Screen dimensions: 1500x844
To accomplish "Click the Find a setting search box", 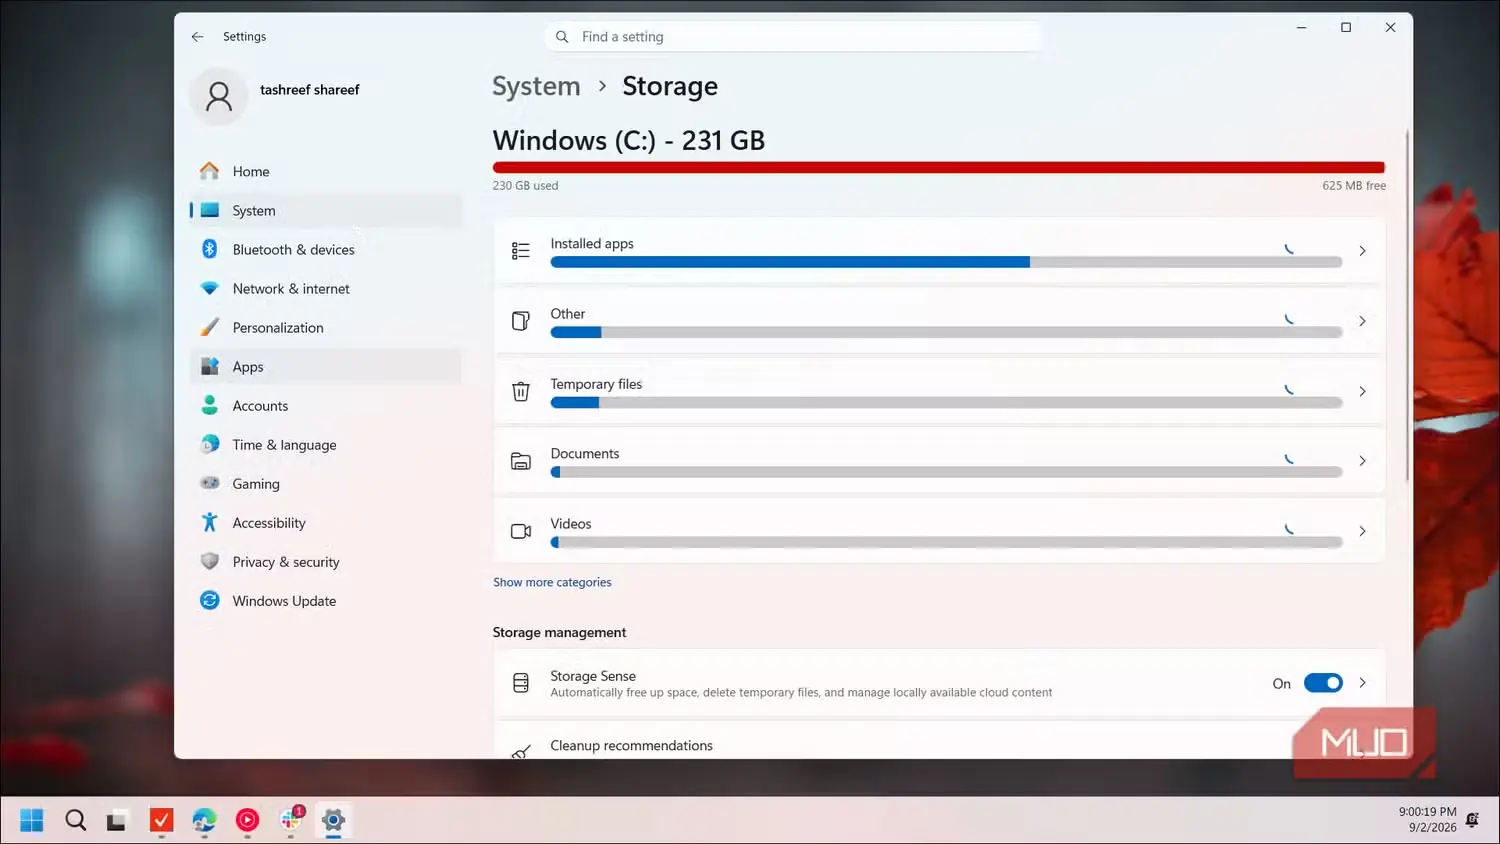I will pyautogui.click(x=794, y=36).
